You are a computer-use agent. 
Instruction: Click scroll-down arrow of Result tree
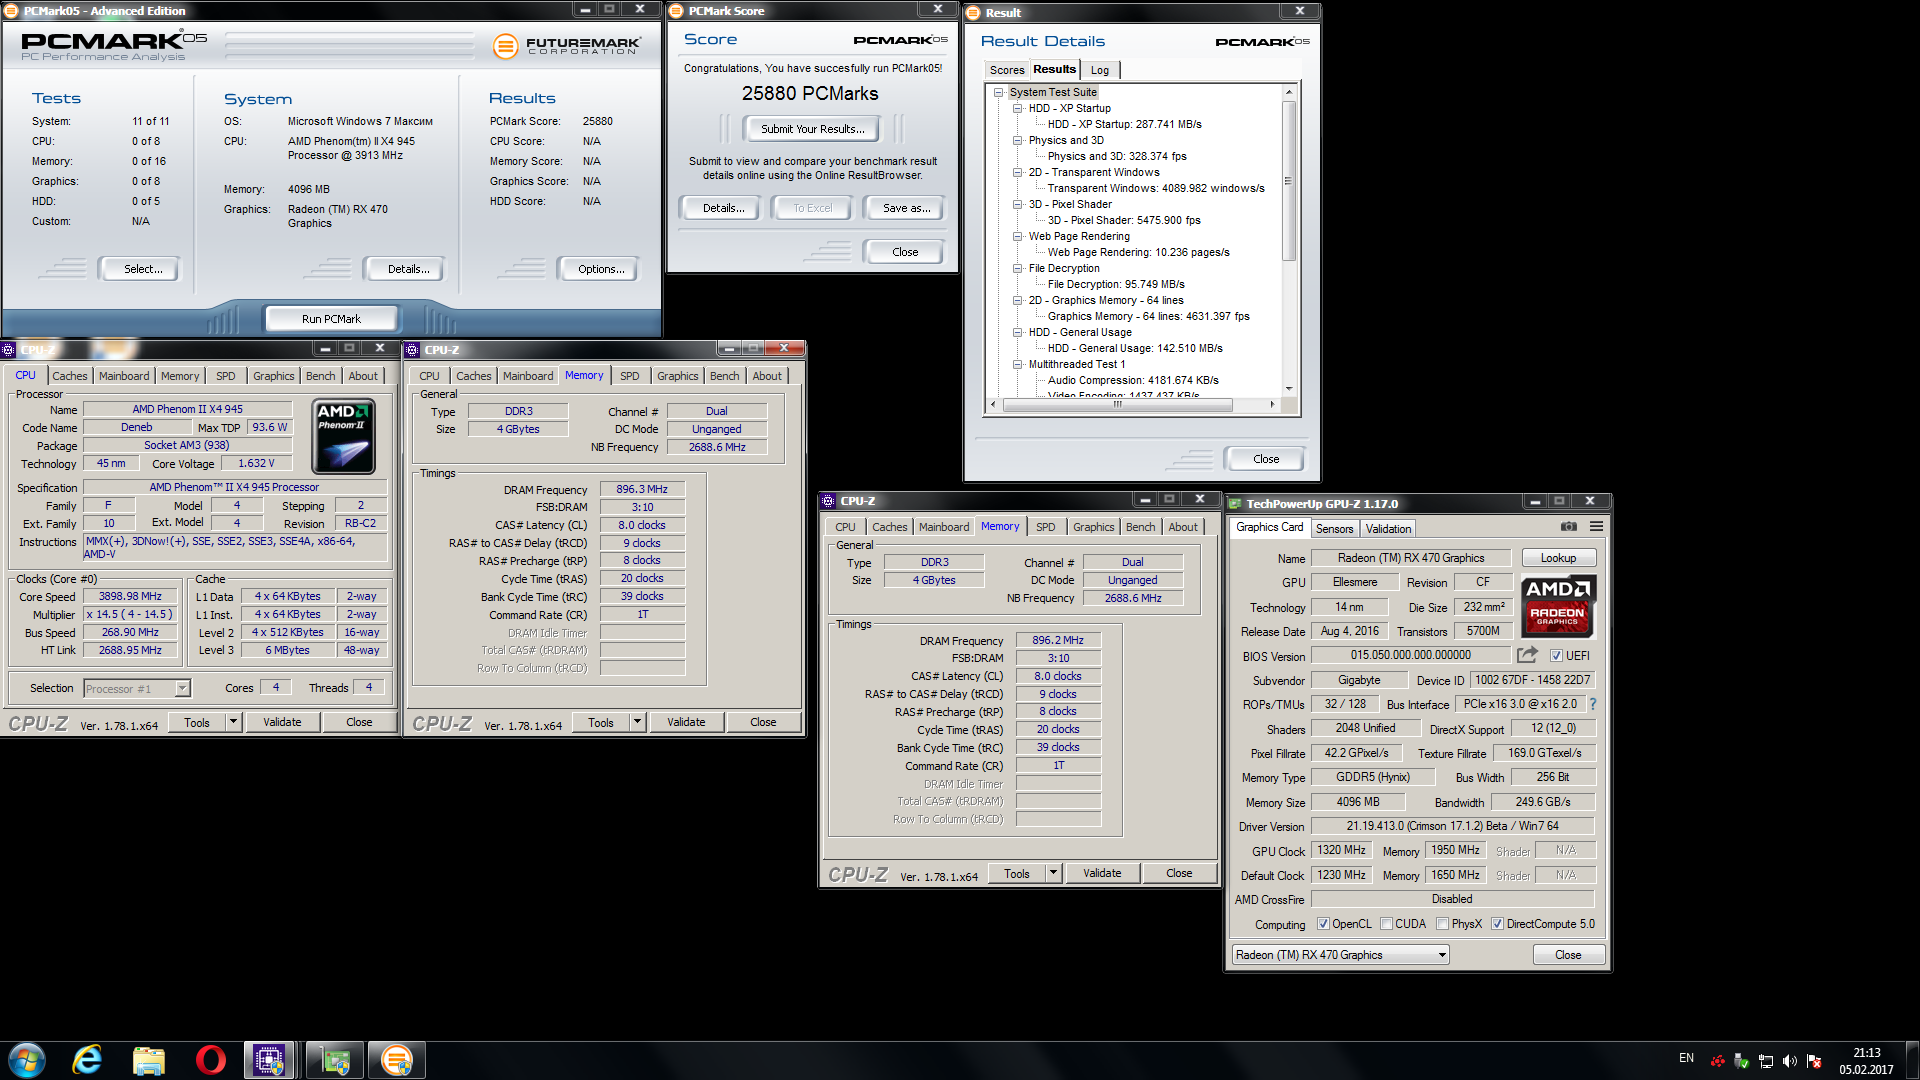coord(1288,388)
